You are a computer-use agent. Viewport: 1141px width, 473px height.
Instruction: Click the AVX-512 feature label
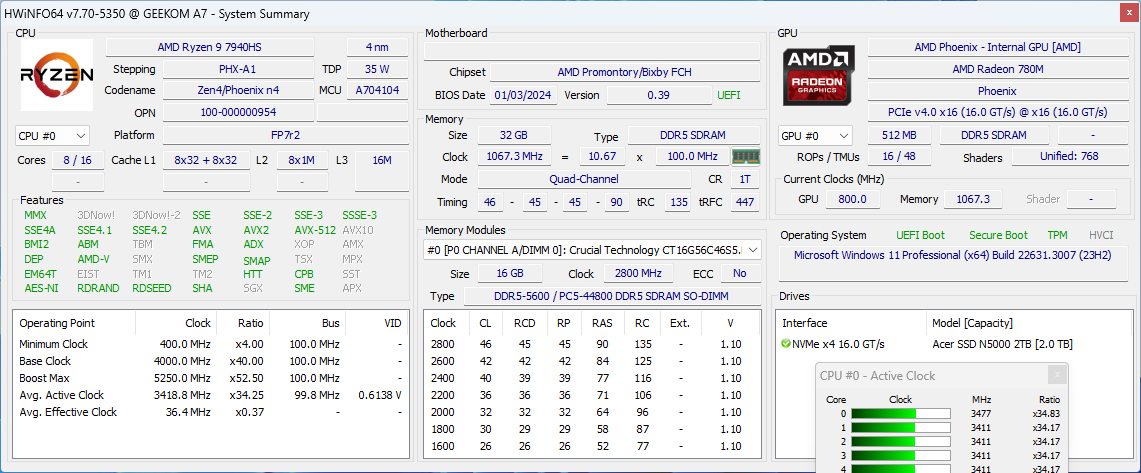[x=315, y=229]
